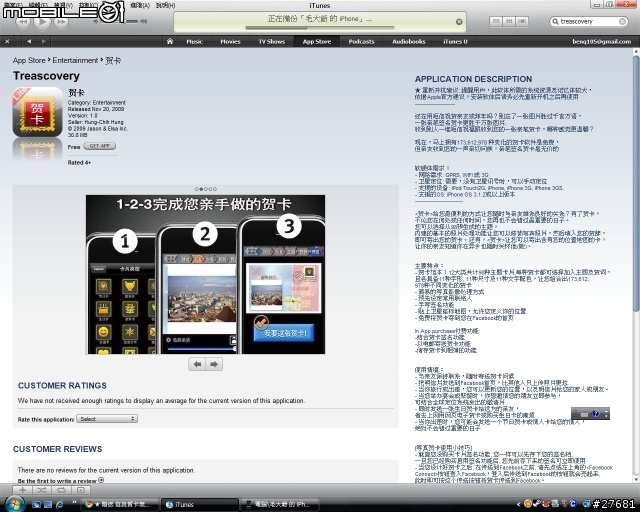The height and width of the screenshot is (512, 640).
Task: Click the Previous track rewind button
Action: 23,22
